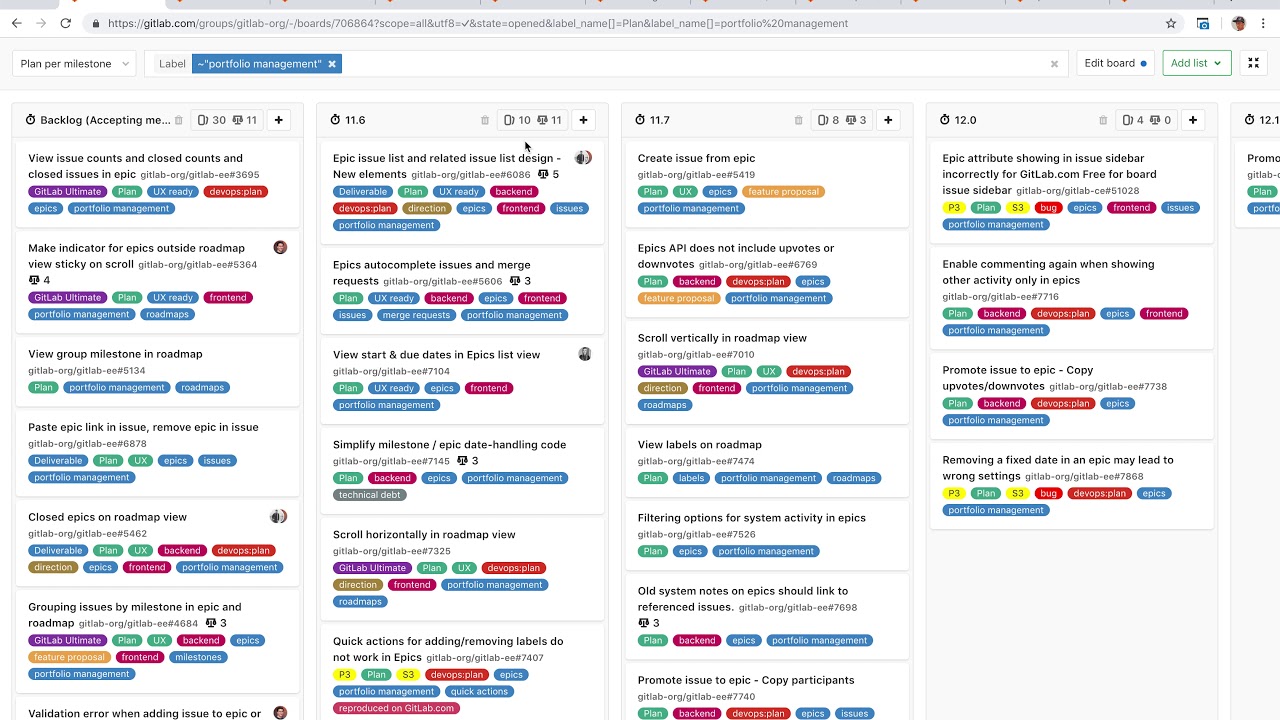This screenshot has width=1280, height=720.
Task: Reload the page with the refresh icon
Action: [66, 23]
